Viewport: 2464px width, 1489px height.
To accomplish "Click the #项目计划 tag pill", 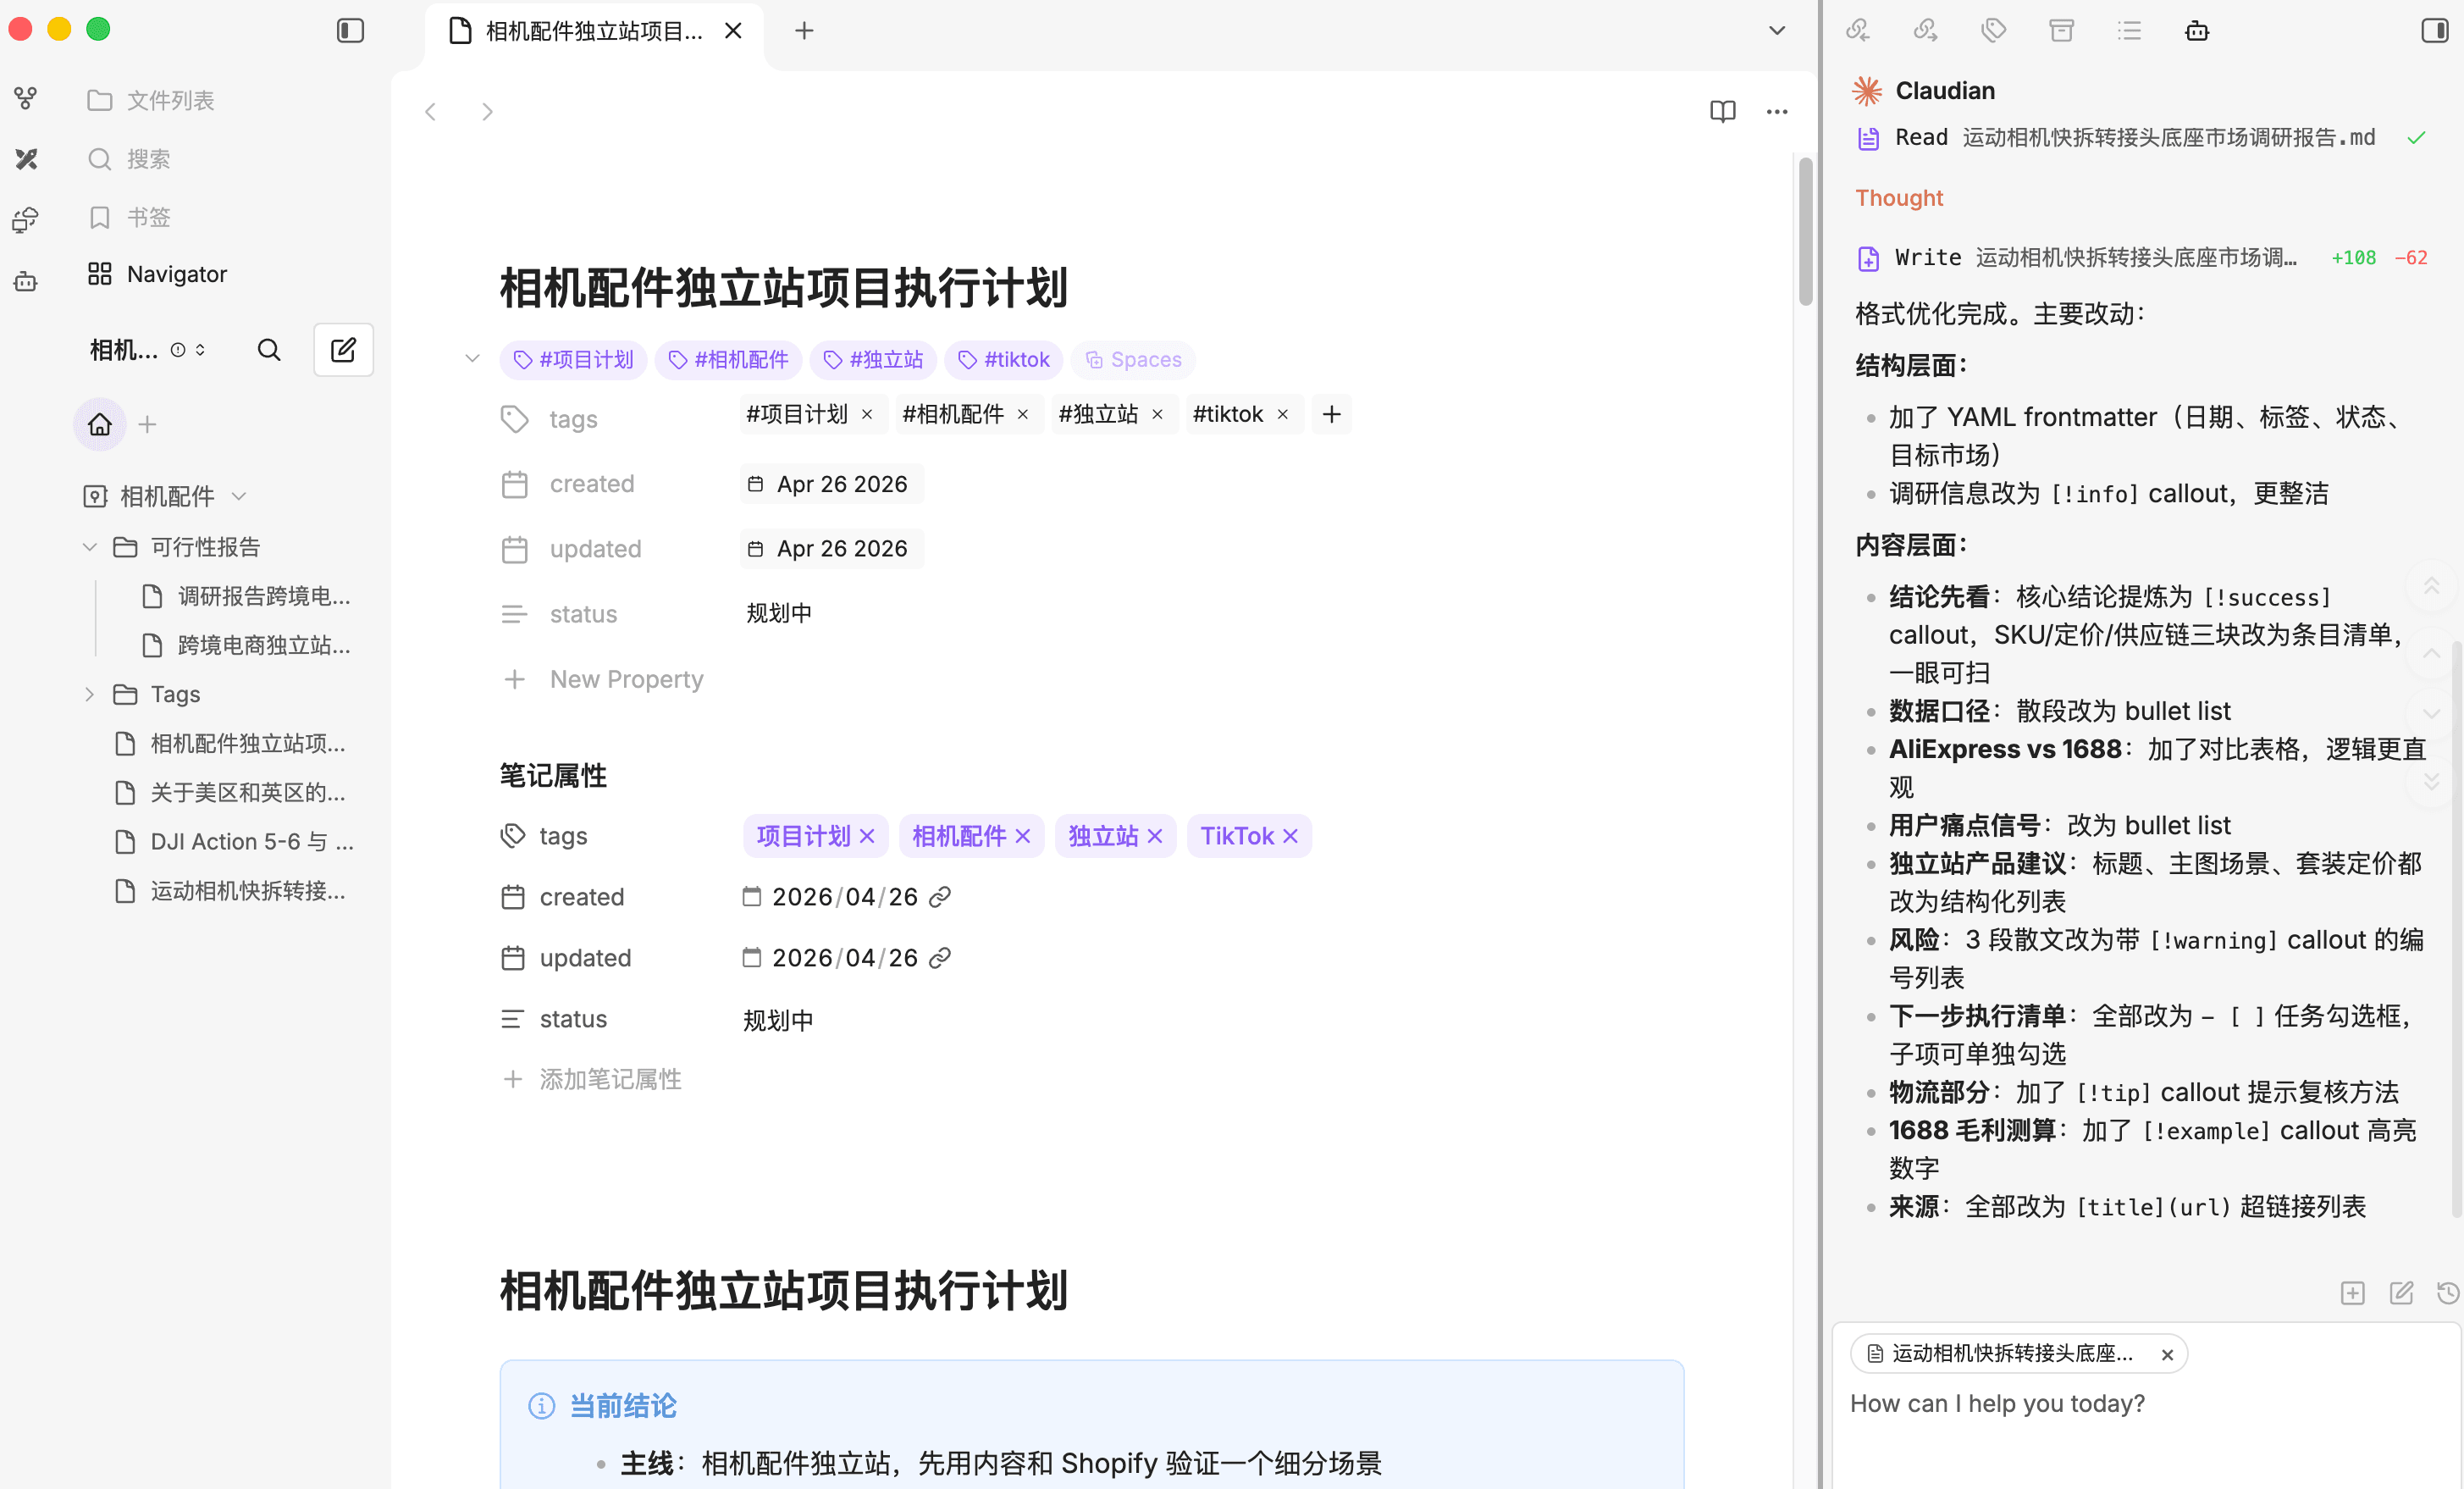I will tap(573, 360).
